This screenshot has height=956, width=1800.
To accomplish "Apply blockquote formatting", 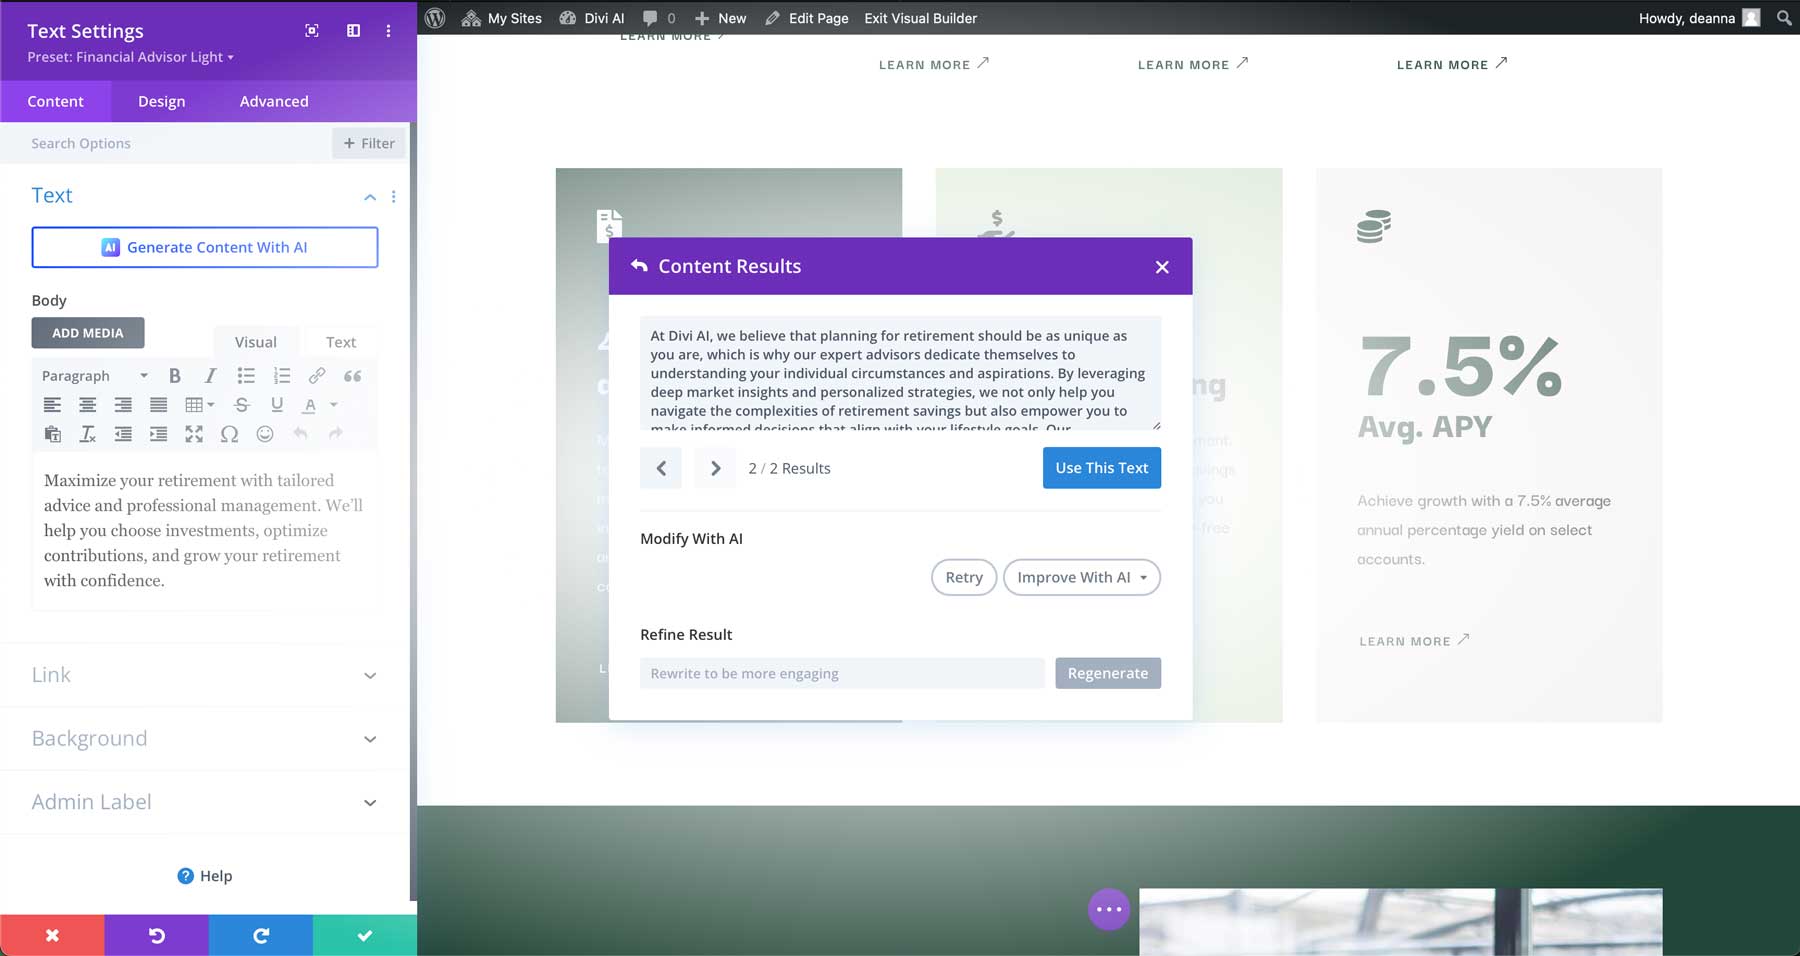I will point(353,376).
